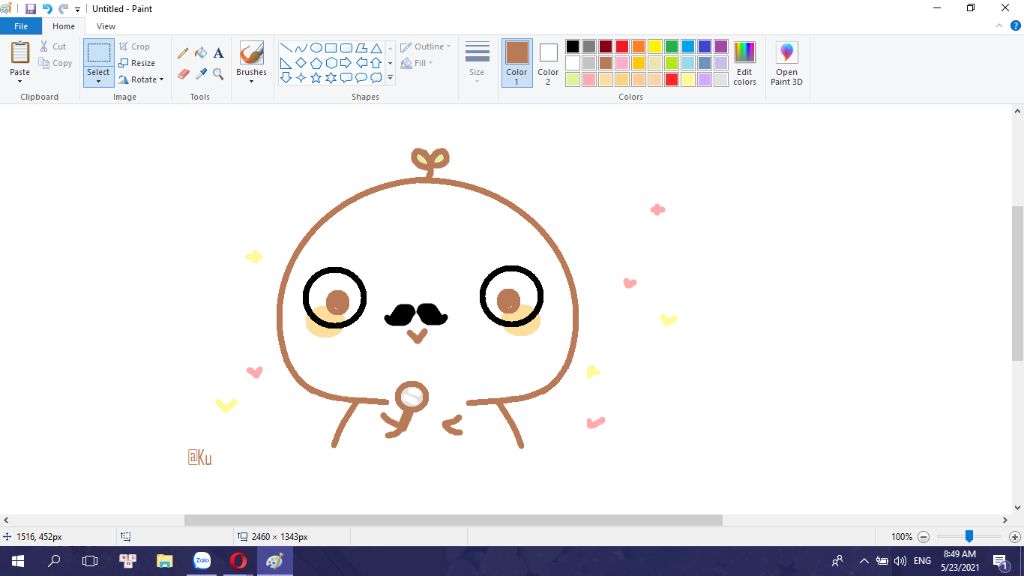Open Zalo from the taskbar
The width and height of the screenshot is (1024, 576).
pyautogui.click(x=202, y=561)
